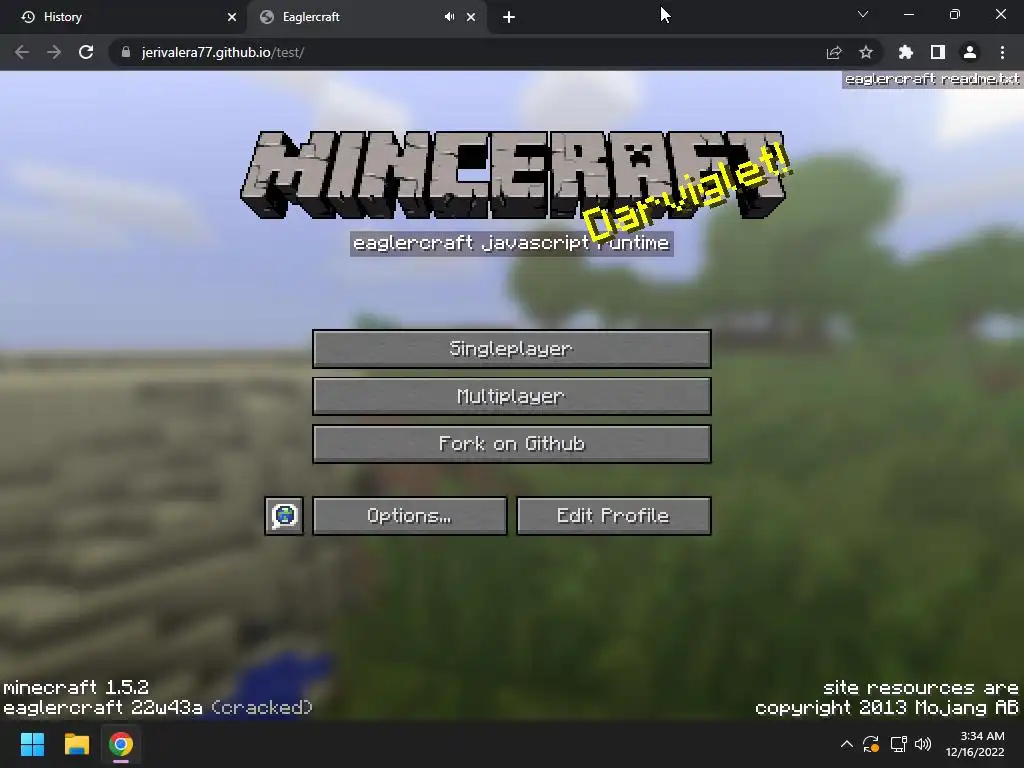The width and height of the screenshot is (1024, 768).
Task: Open the network status tray icon
Action: tap(899, 744)
